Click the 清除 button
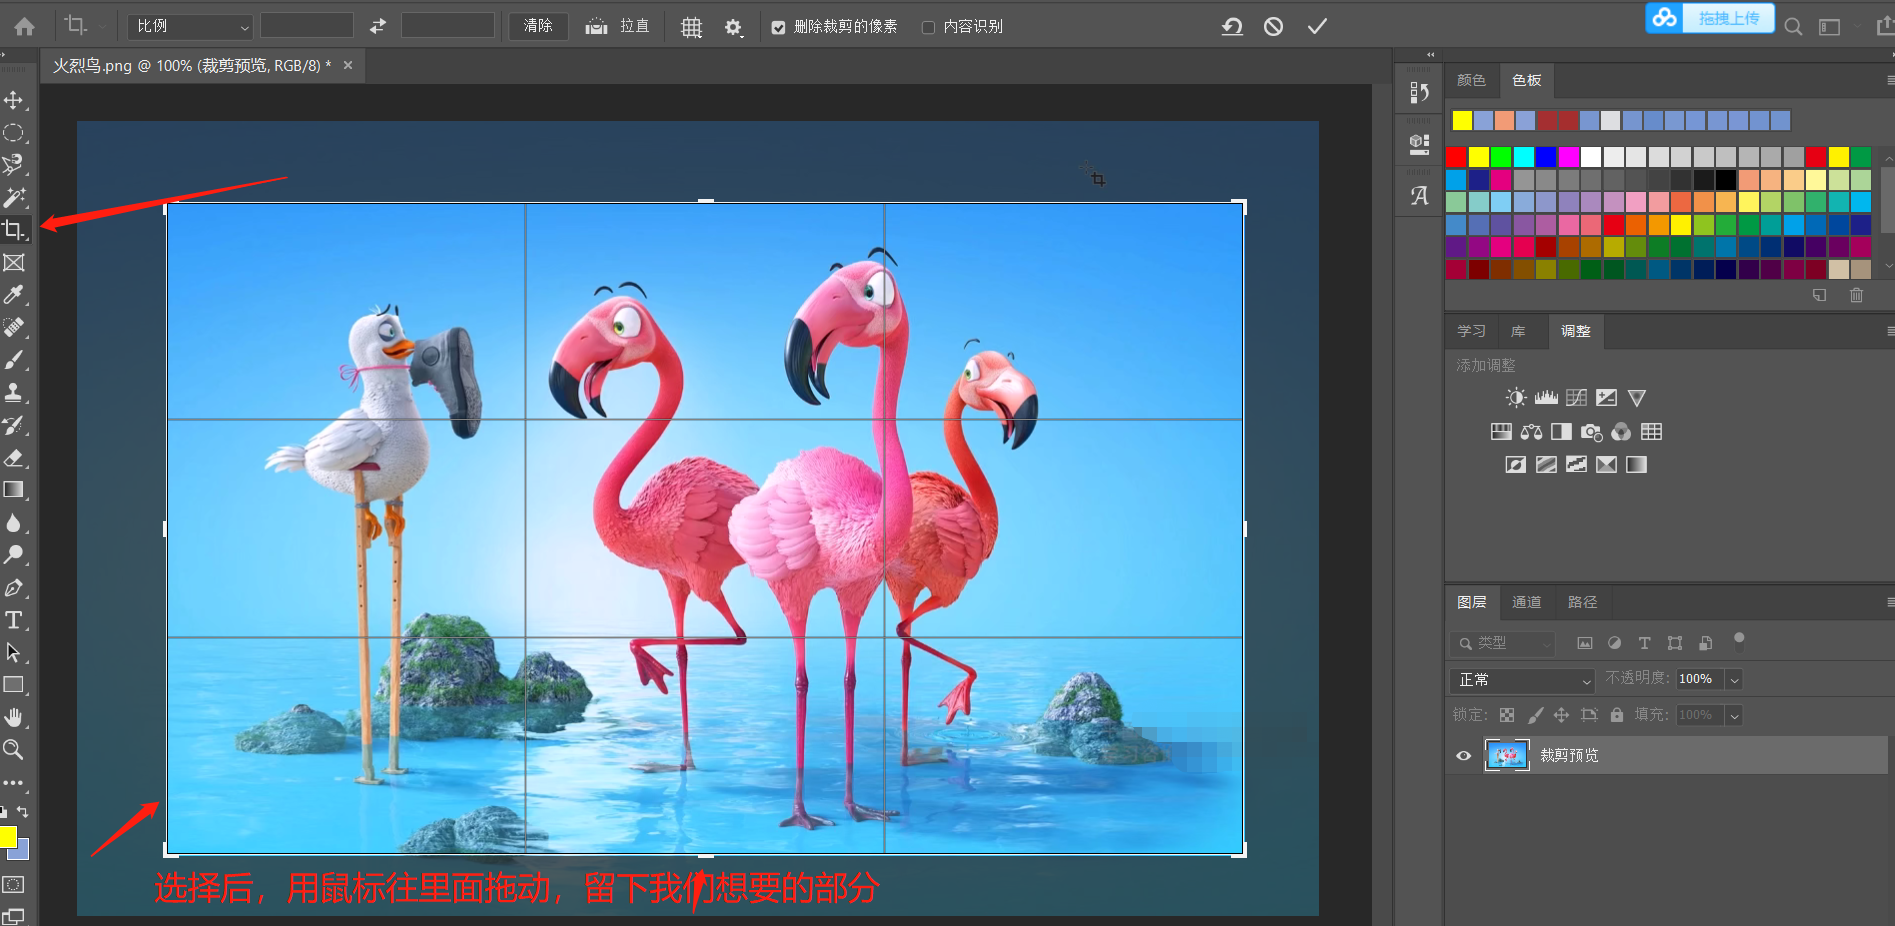This screenshot has width=1895, height=926. coord(538,26)
